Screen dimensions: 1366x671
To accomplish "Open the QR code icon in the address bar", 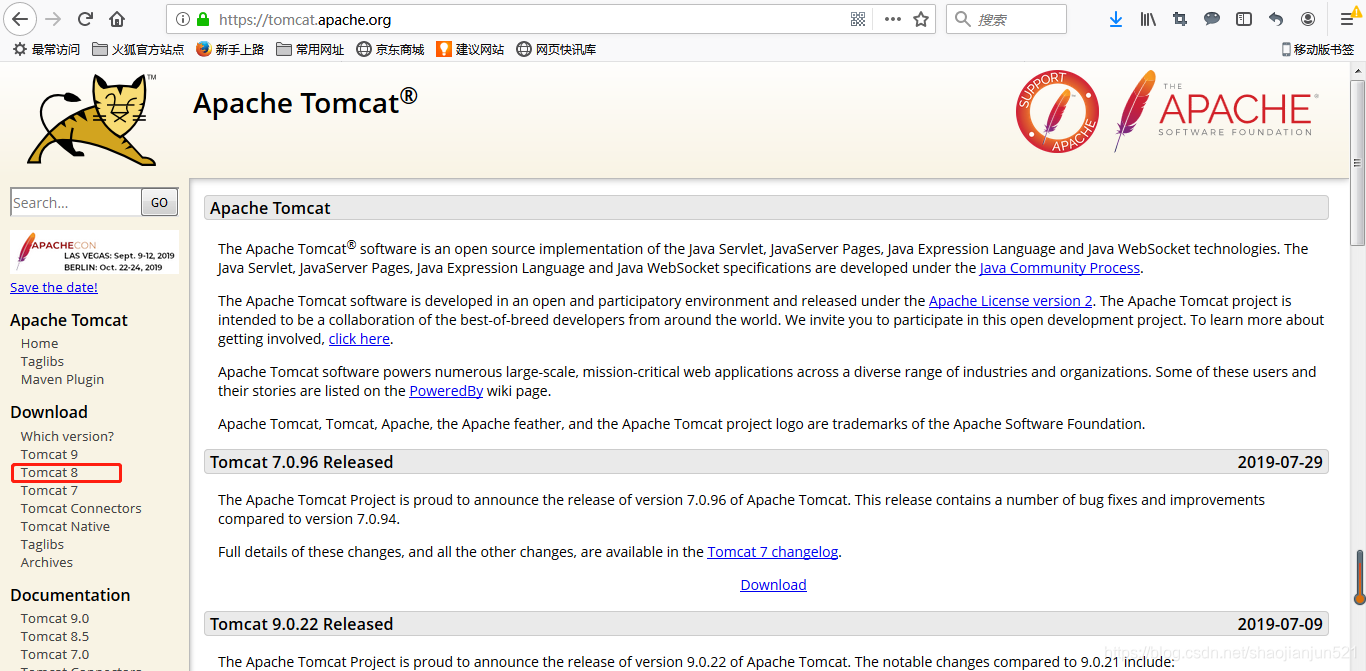I will [858, 19].
